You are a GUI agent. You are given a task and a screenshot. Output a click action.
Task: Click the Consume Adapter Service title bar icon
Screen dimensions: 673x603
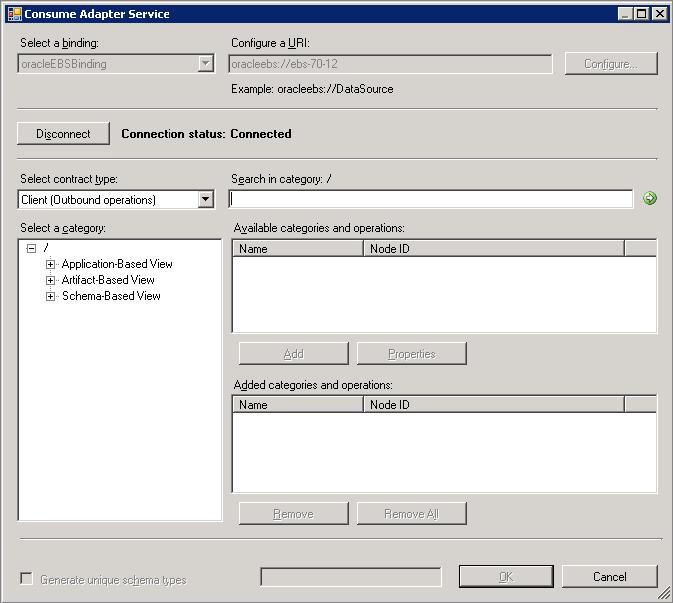15,14
